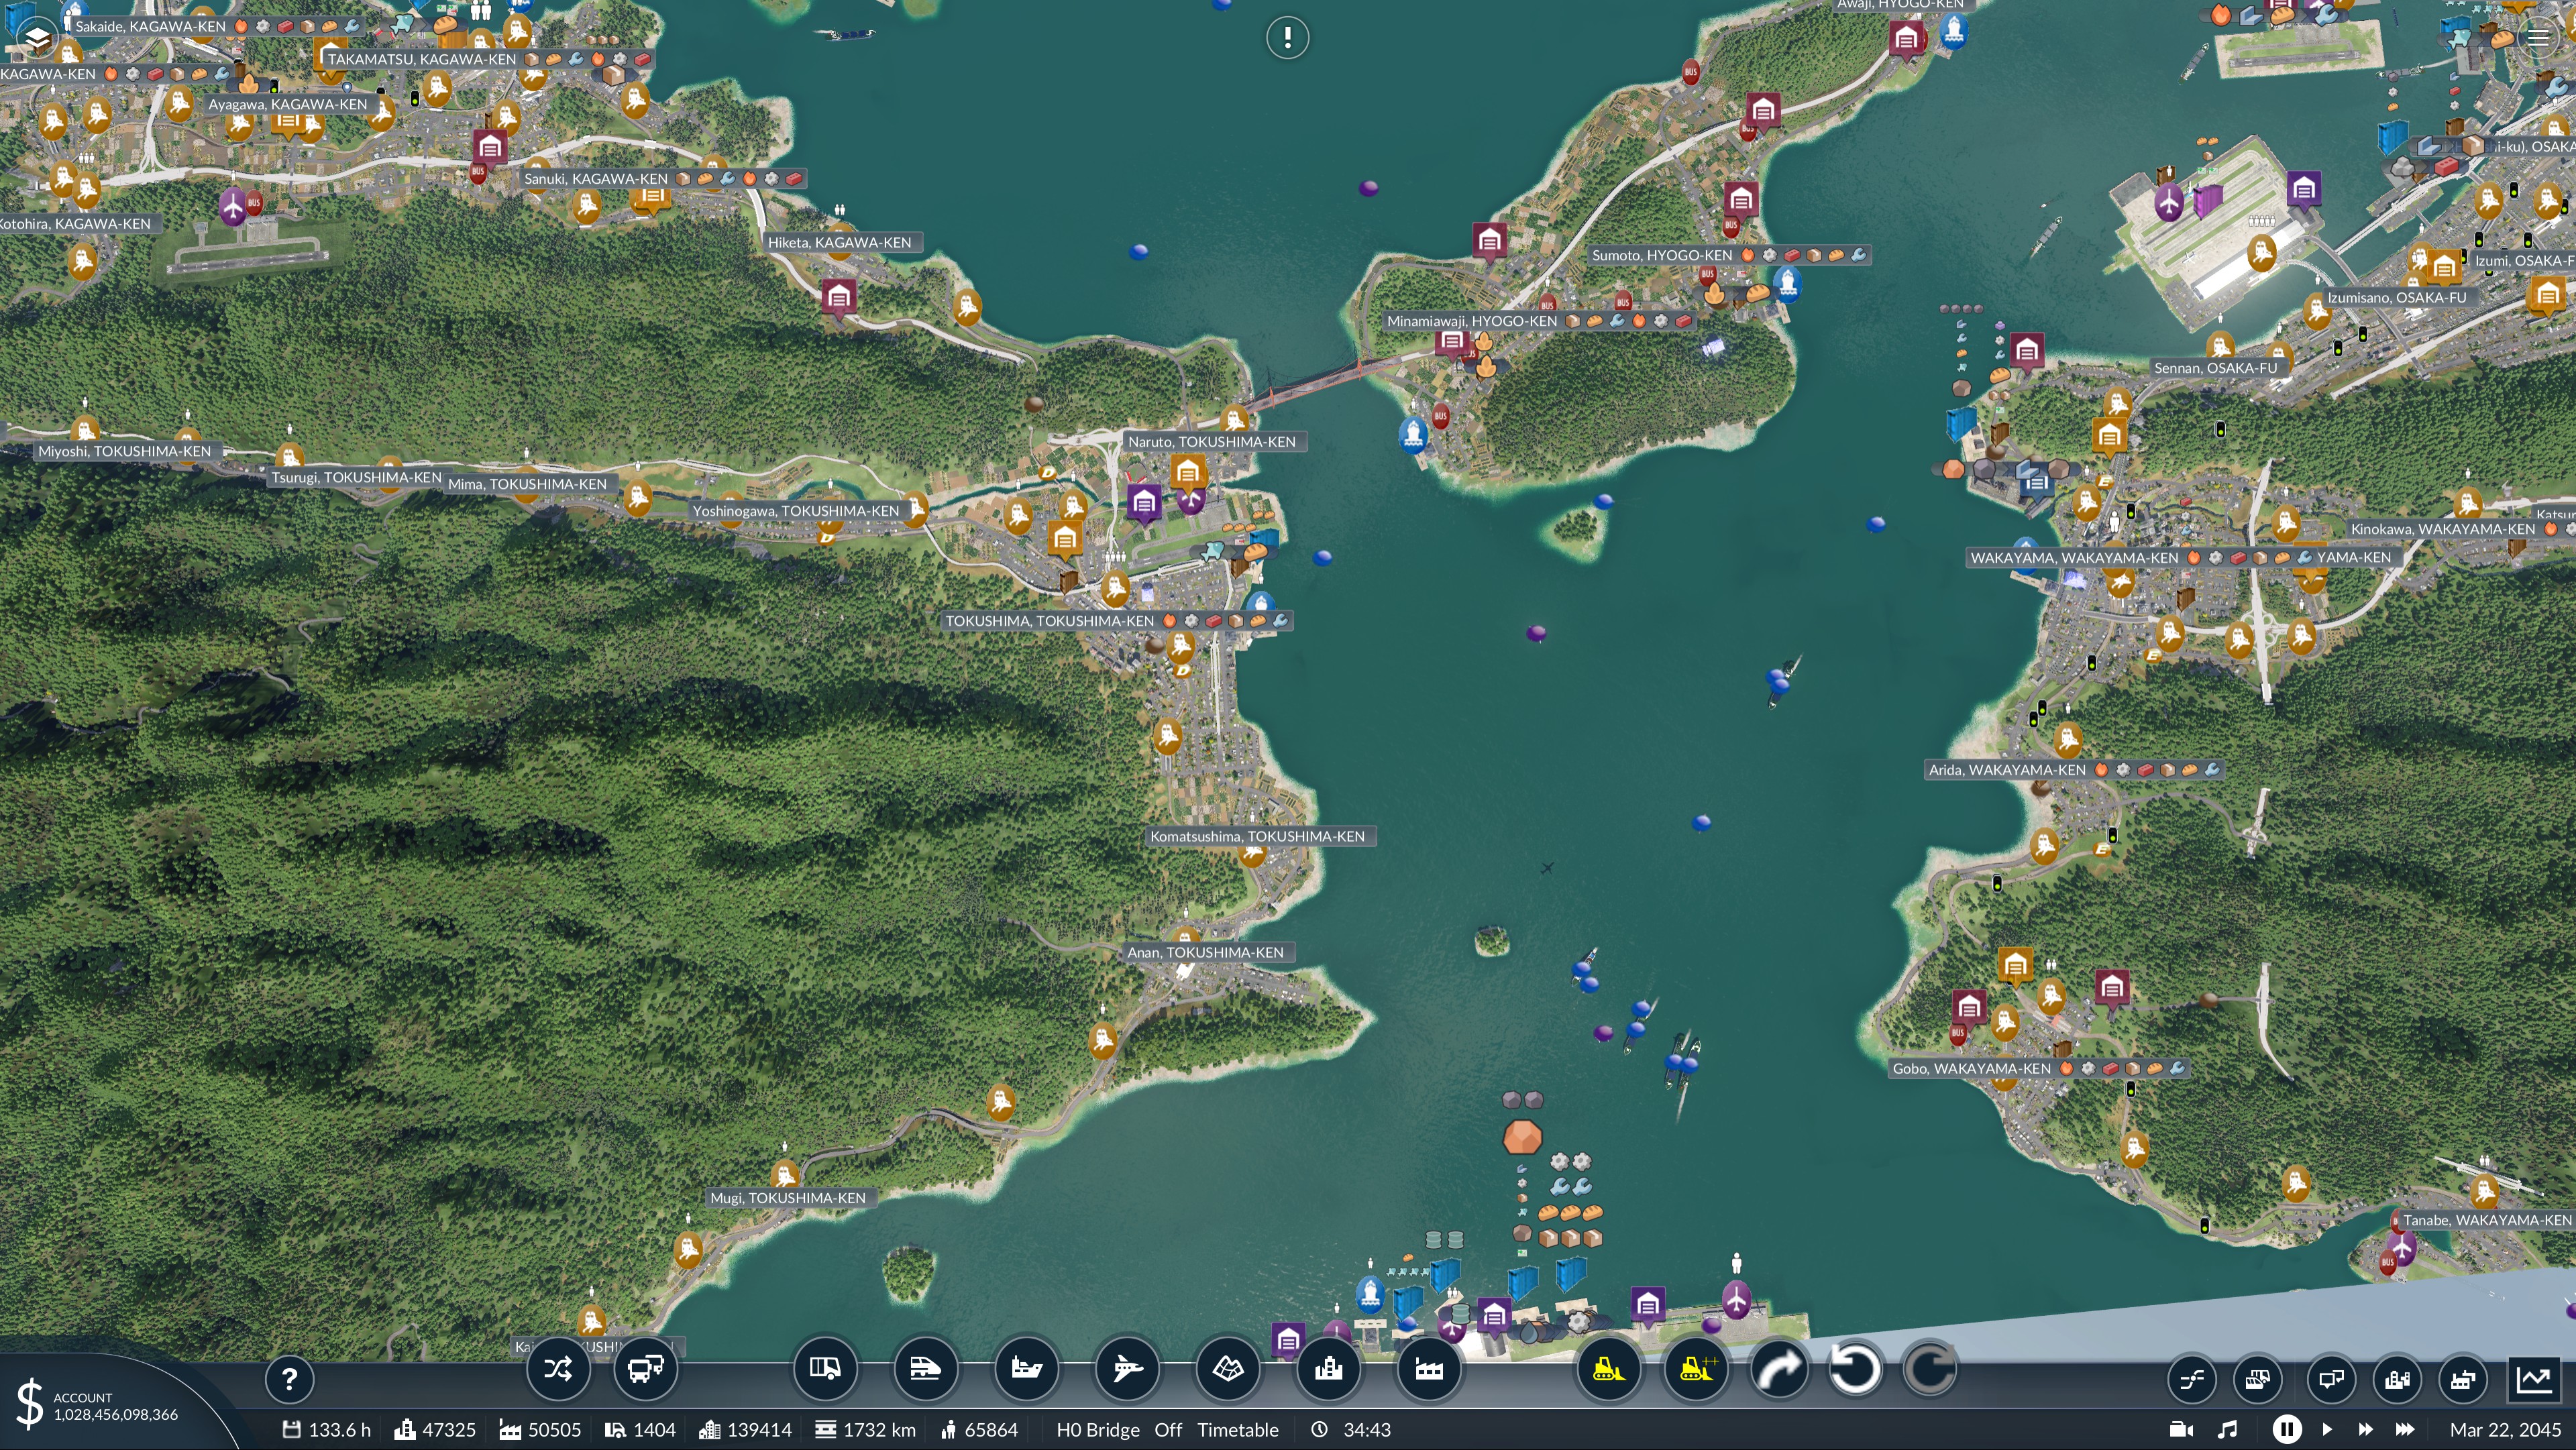2576x1450 pixels.
Task: Pause the game simulation
Action: [2286, 1429]
